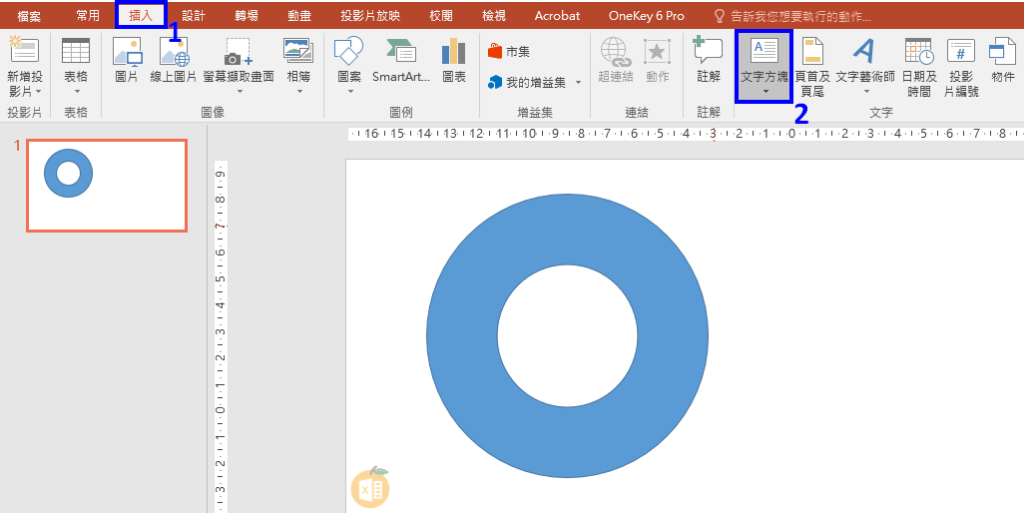The image size is (1024, 513).
Task: Expand the 我的增益集 dropdown
Action: pos(578,82)
